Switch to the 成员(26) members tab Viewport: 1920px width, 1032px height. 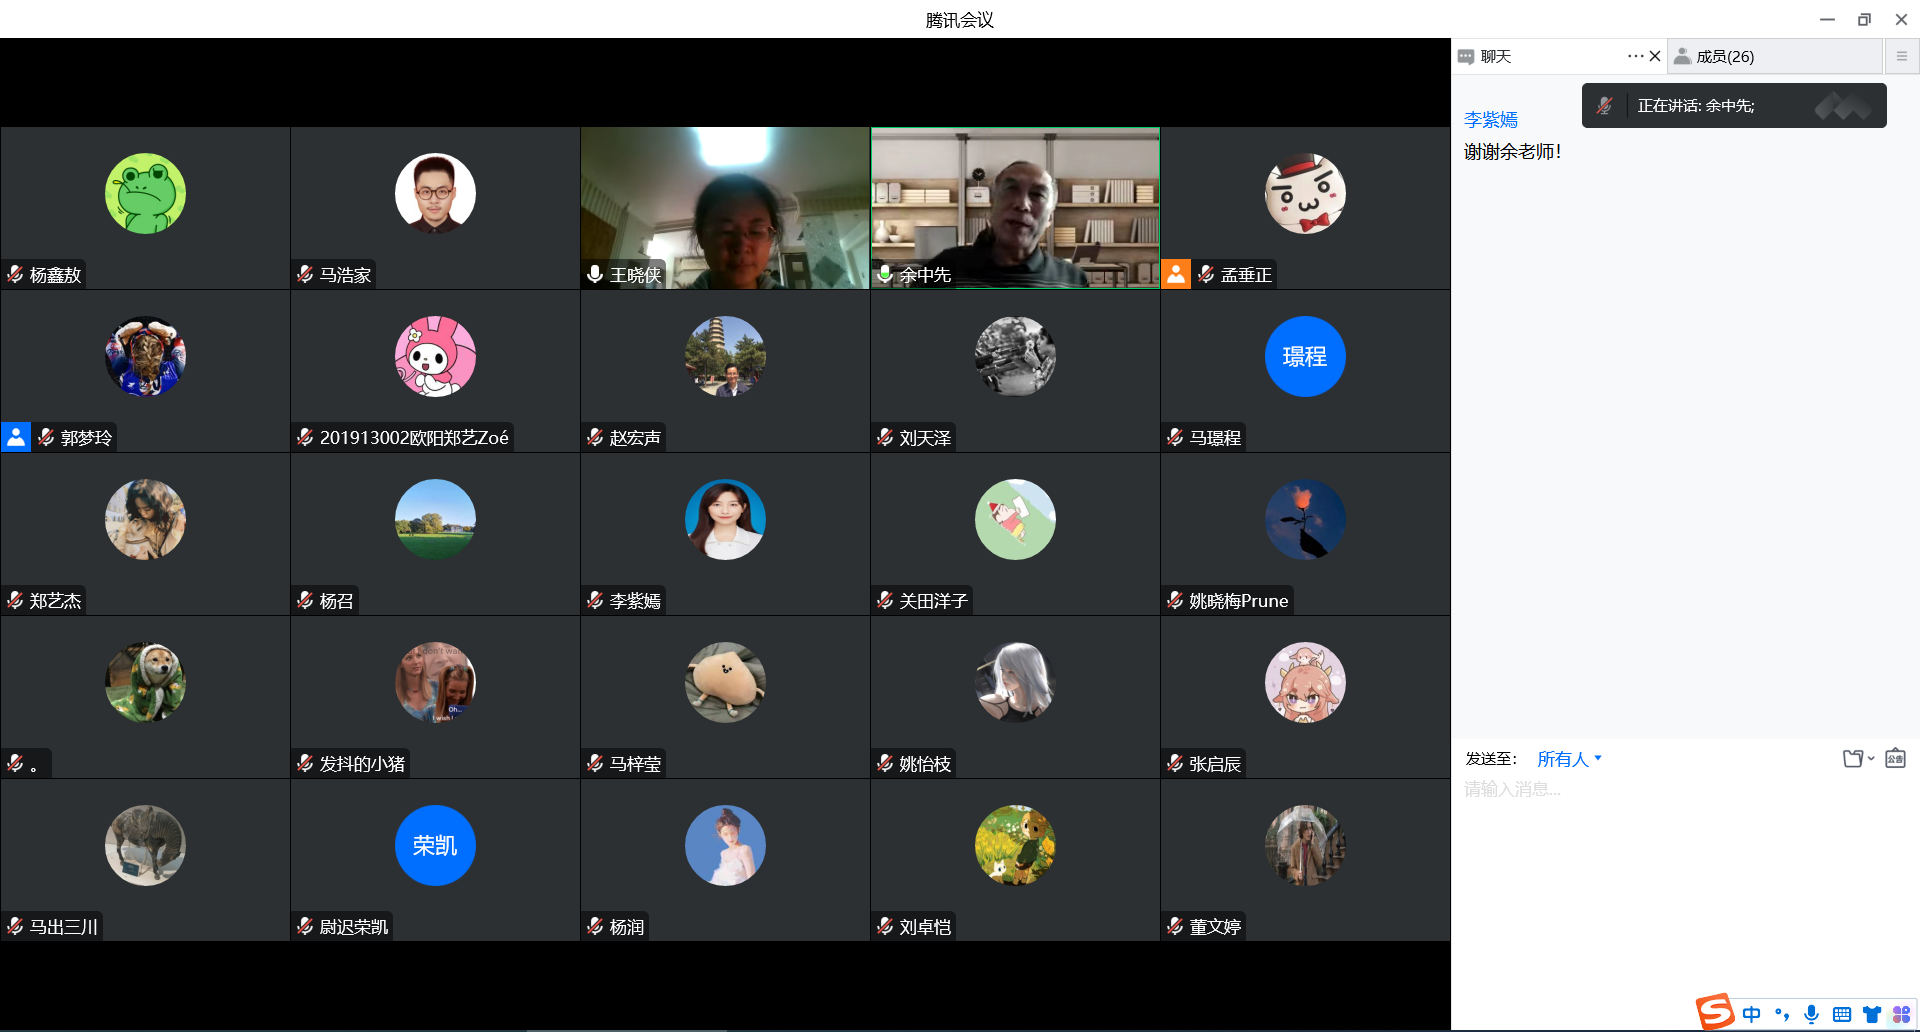click(x=1724, y=56)
